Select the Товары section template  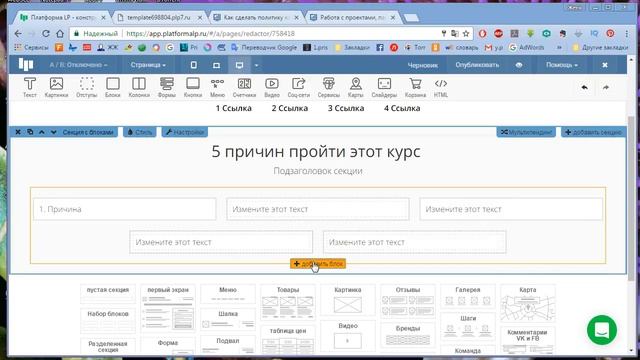tap(288, 302)
